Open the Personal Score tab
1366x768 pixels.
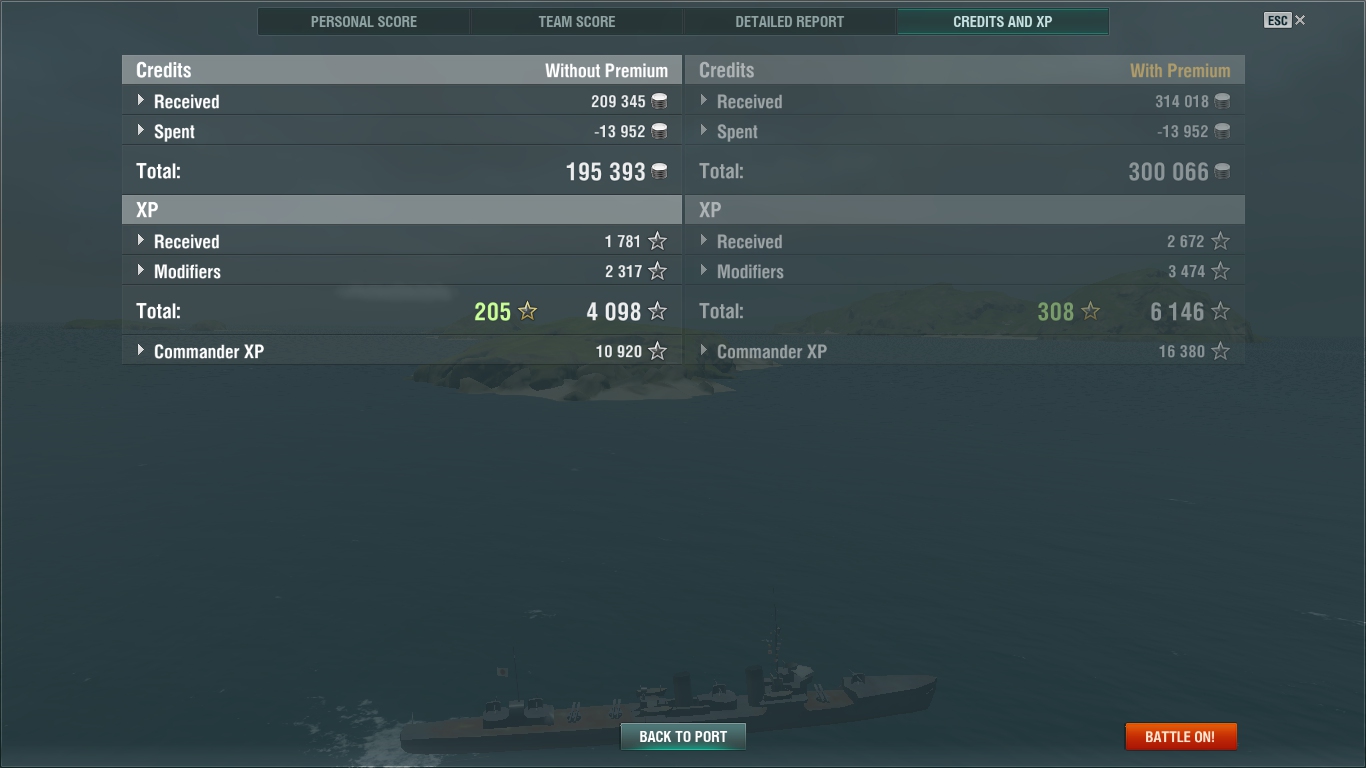point(364,21)
